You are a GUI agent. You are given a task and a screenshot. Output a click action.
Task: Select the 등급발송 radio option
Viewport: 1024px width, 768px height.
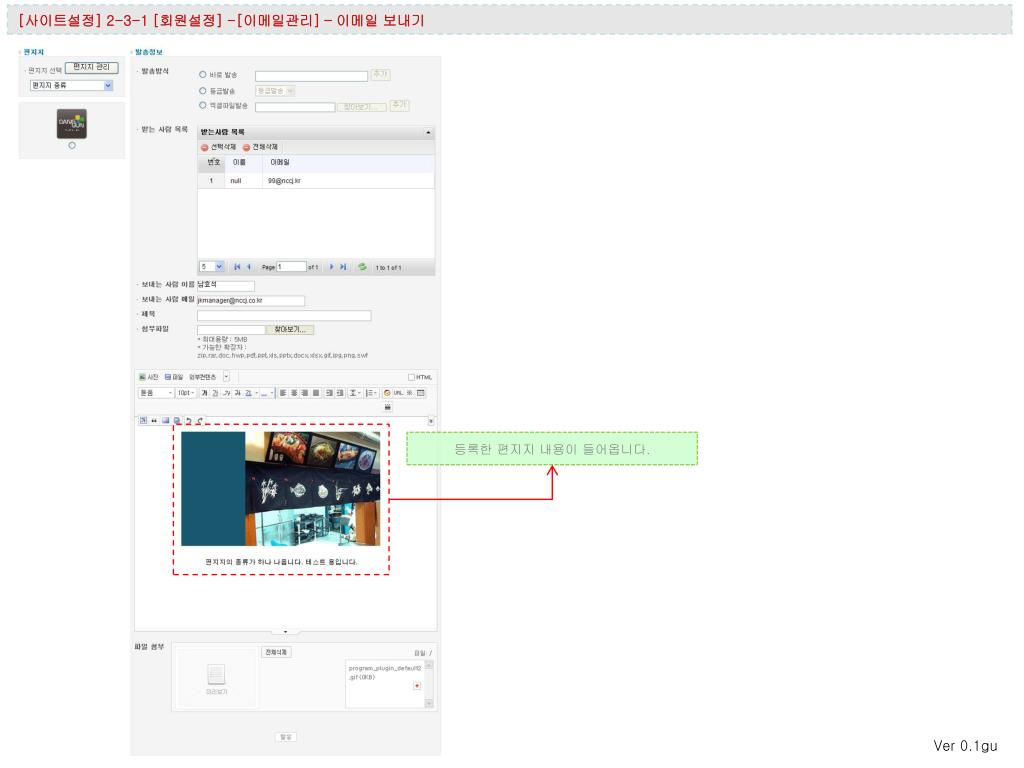[202, 91]
